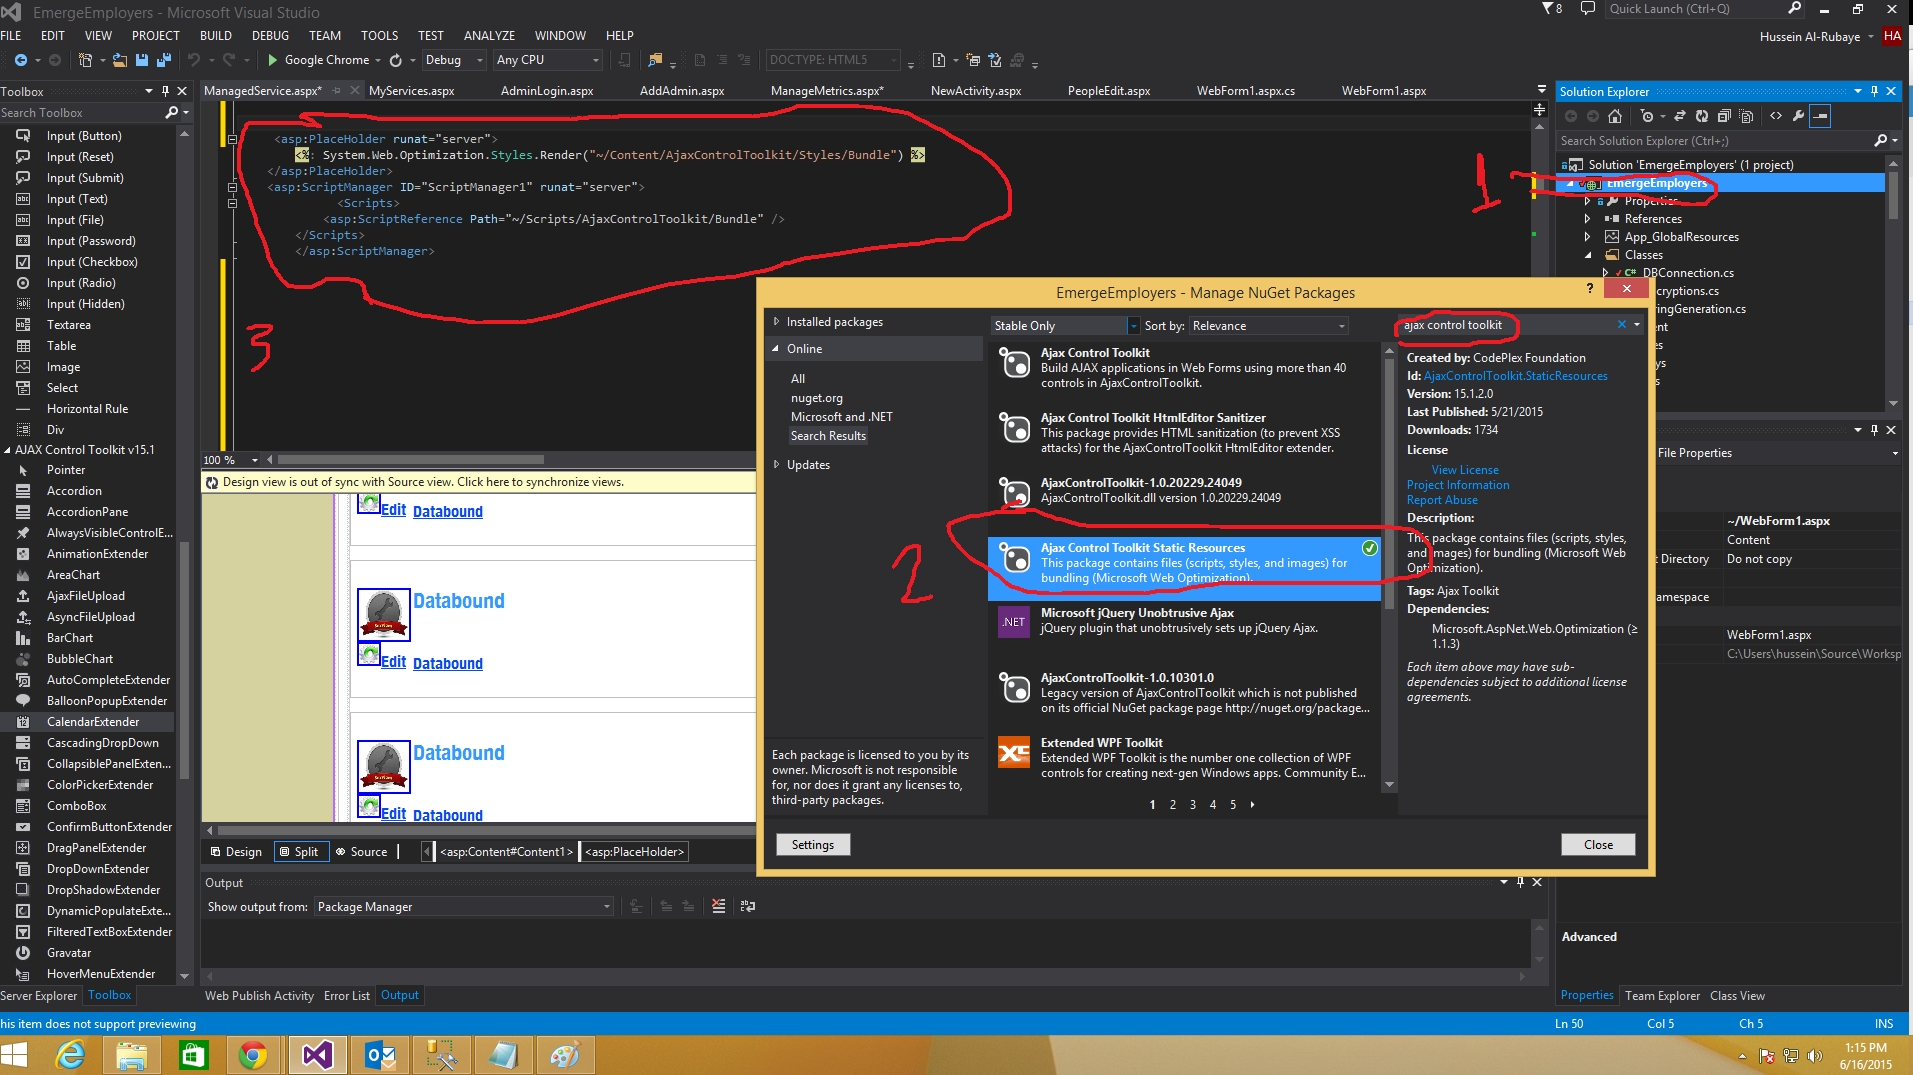Image resolution: width=1913 pixels, height=1075 pixels.
Task: Click the Report Abuse link
Action: click(x=1442, y=500)
